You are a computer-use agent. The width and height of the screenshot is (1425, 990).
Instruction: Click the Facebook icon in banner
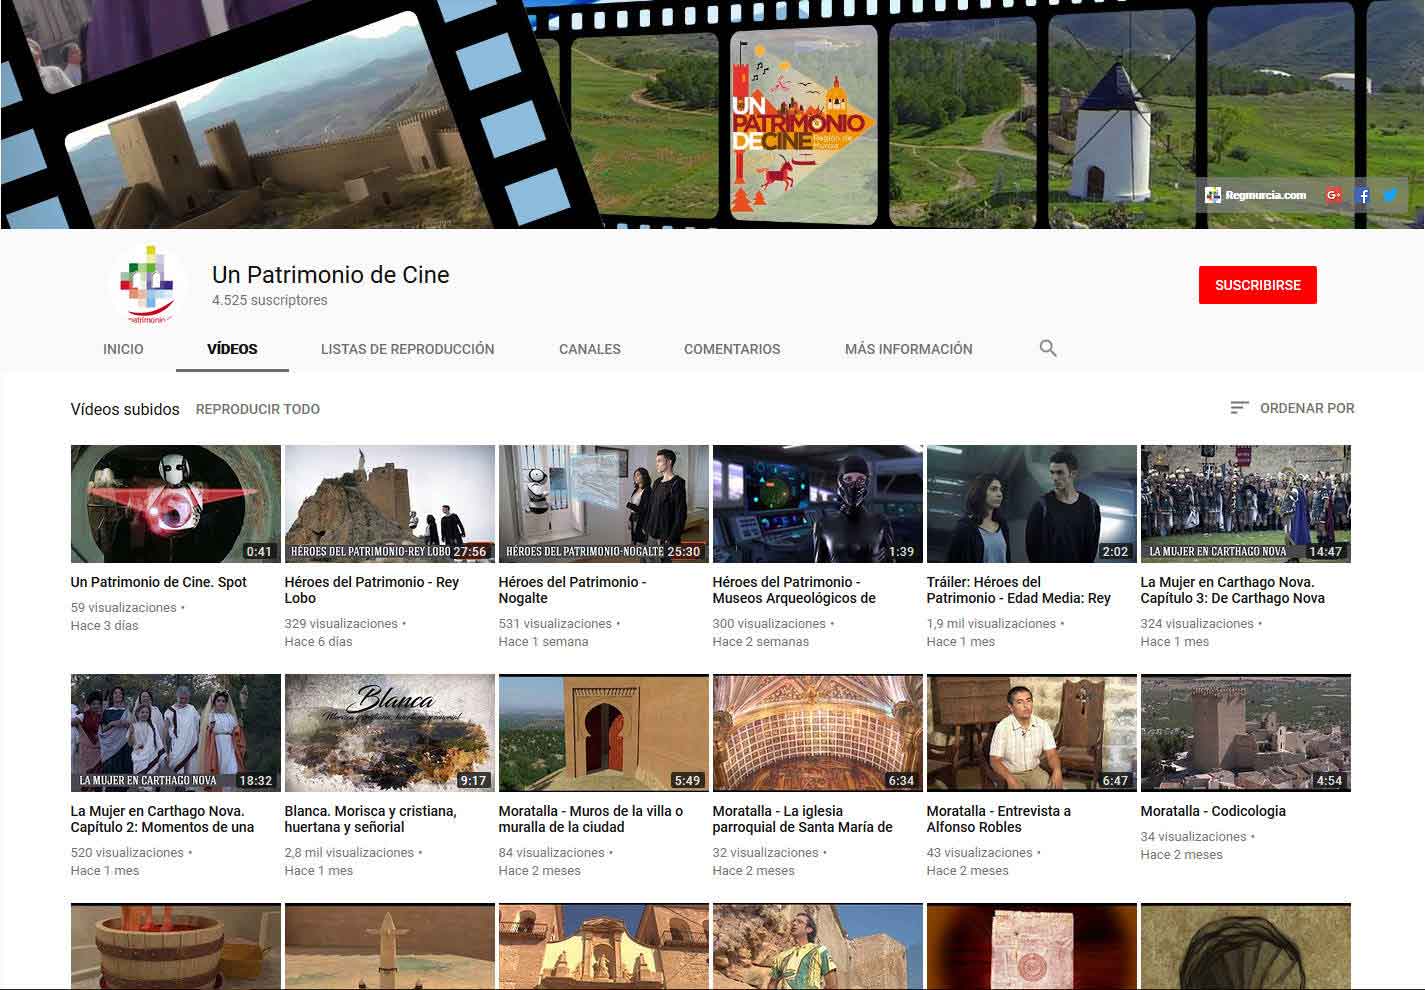pyautogui.click(x=1362, y=195)
